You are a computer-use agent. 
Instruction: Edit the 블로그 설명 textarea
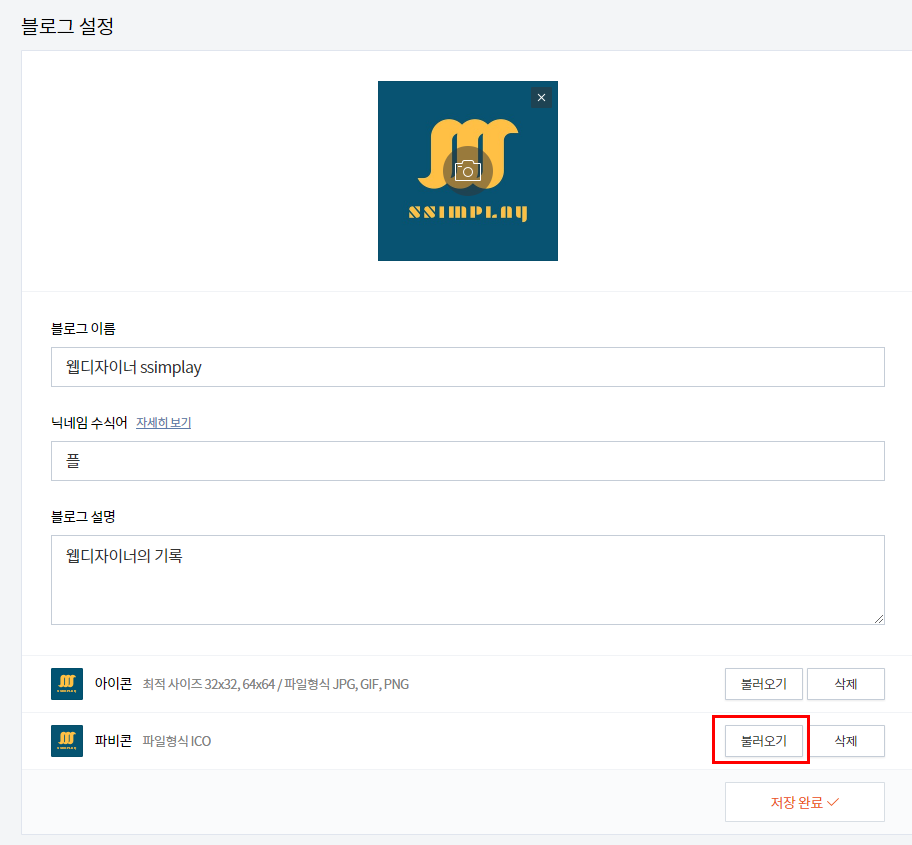(x=468, y=580)
